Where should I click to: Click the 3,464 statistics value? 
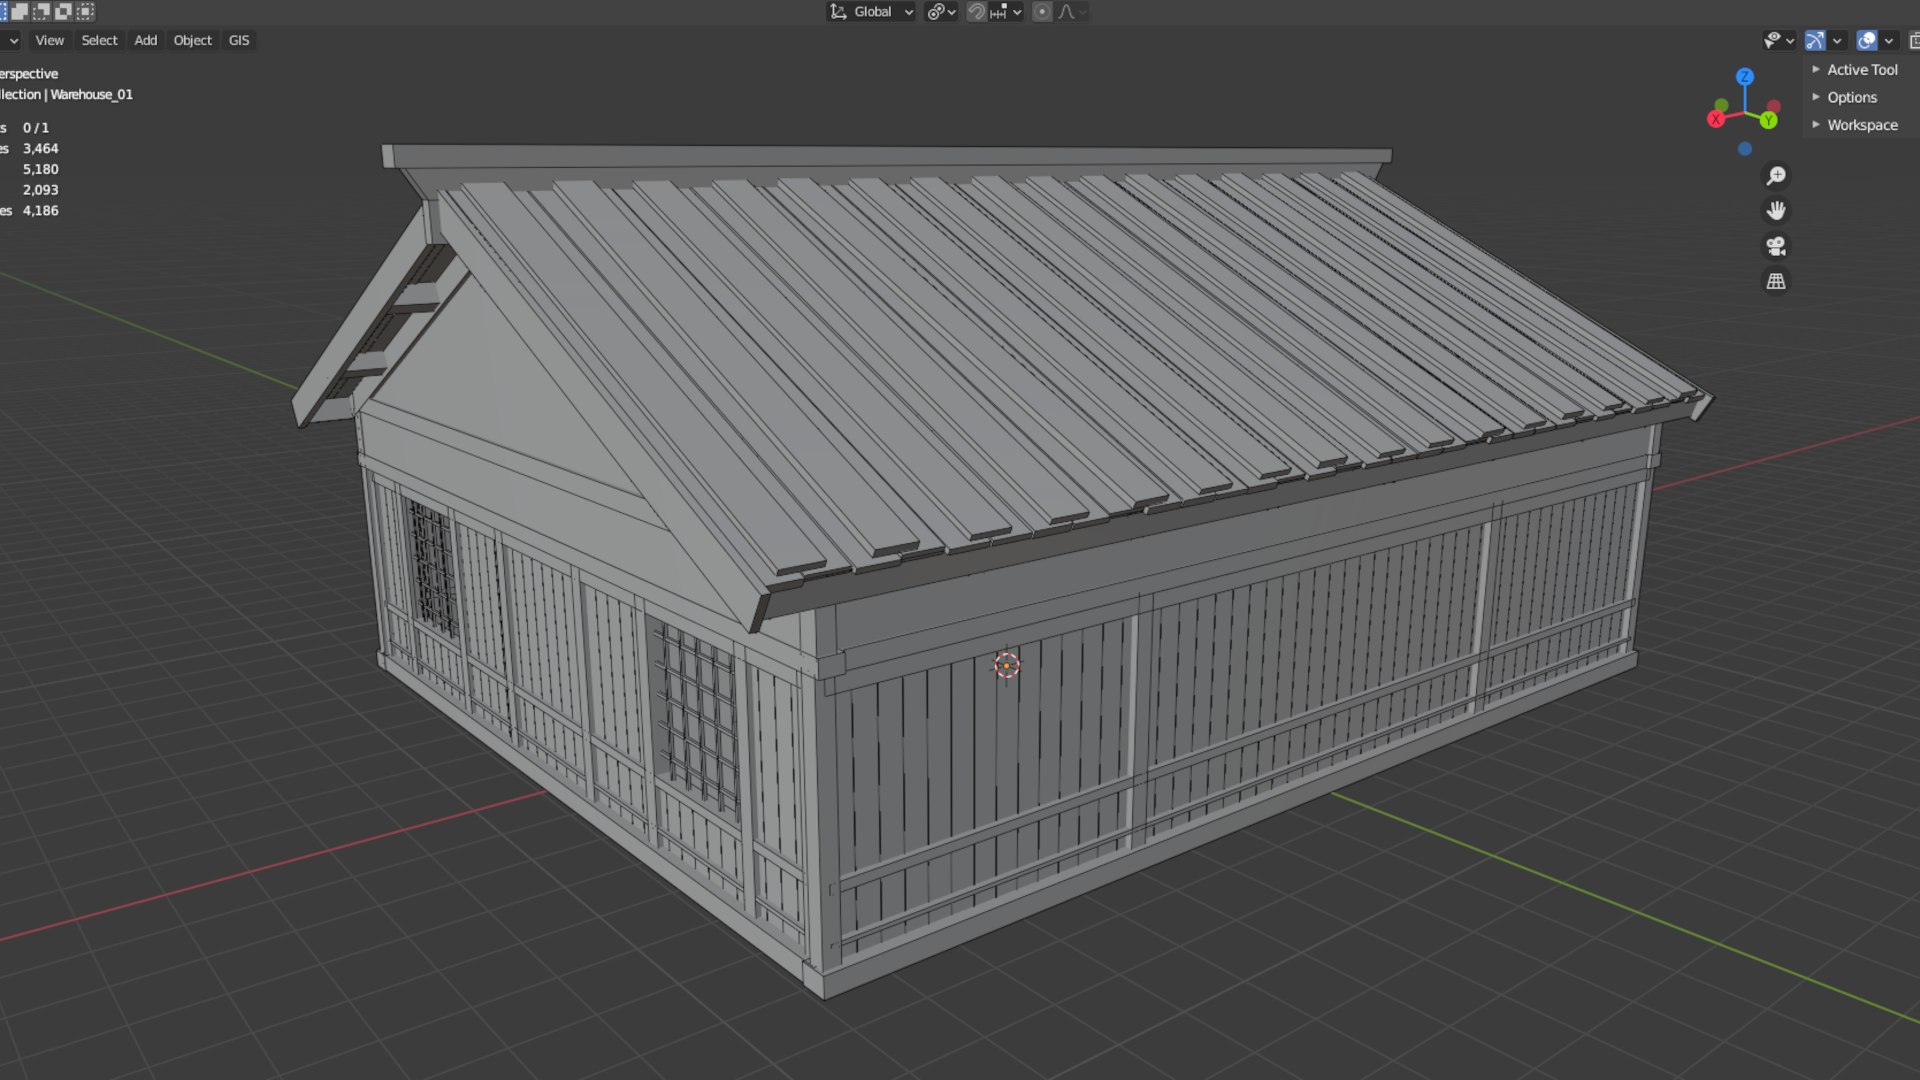pos(41,148)
